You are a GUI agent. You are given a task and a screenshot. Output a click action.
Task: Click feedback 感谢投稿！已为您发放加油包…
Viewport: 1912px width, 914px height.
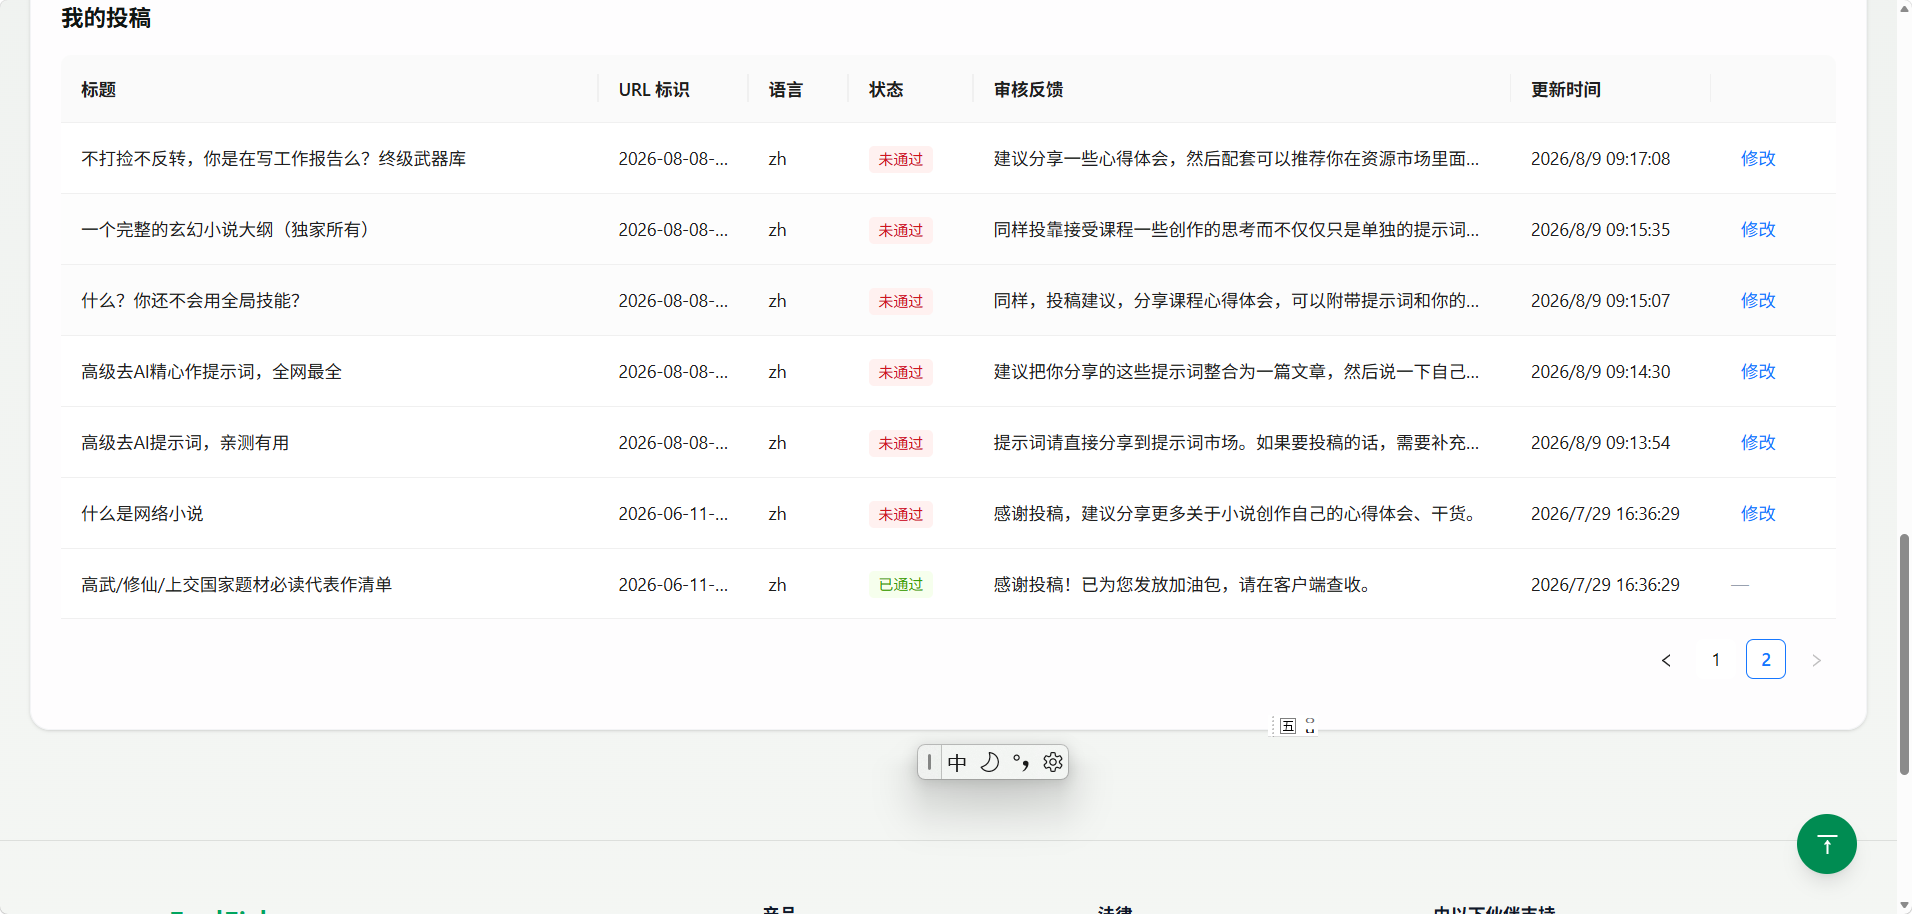1184,585
